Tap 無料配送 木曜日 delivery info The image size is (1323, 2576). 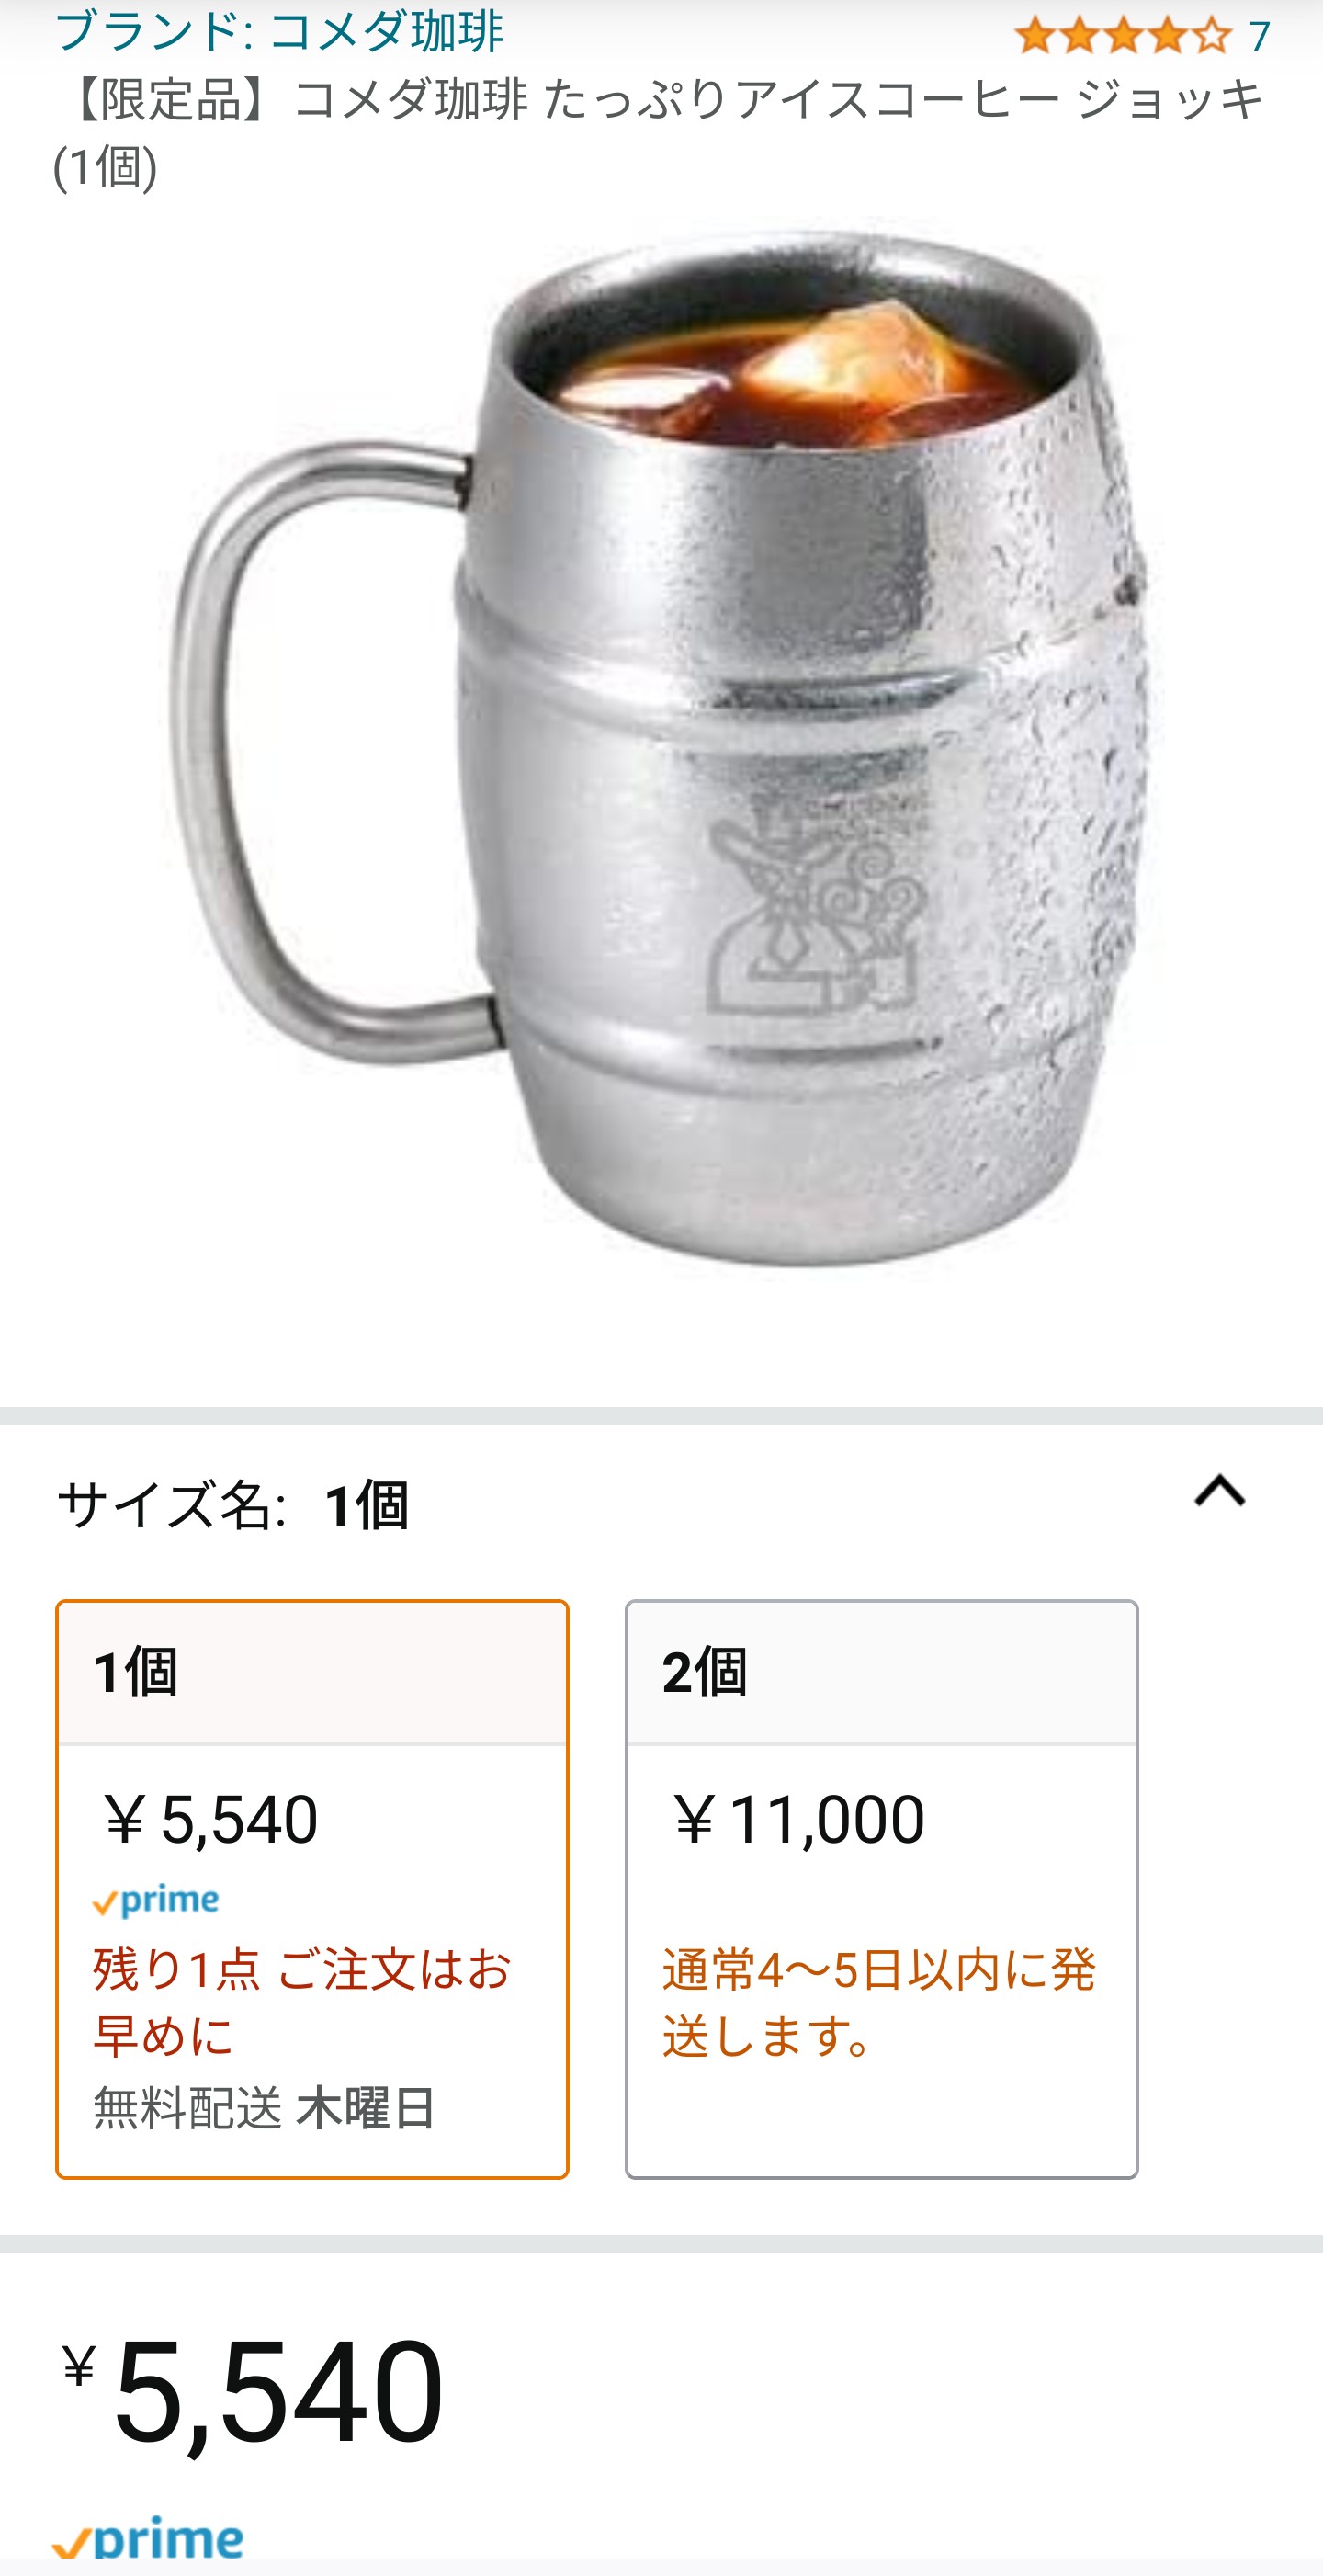265,2108
